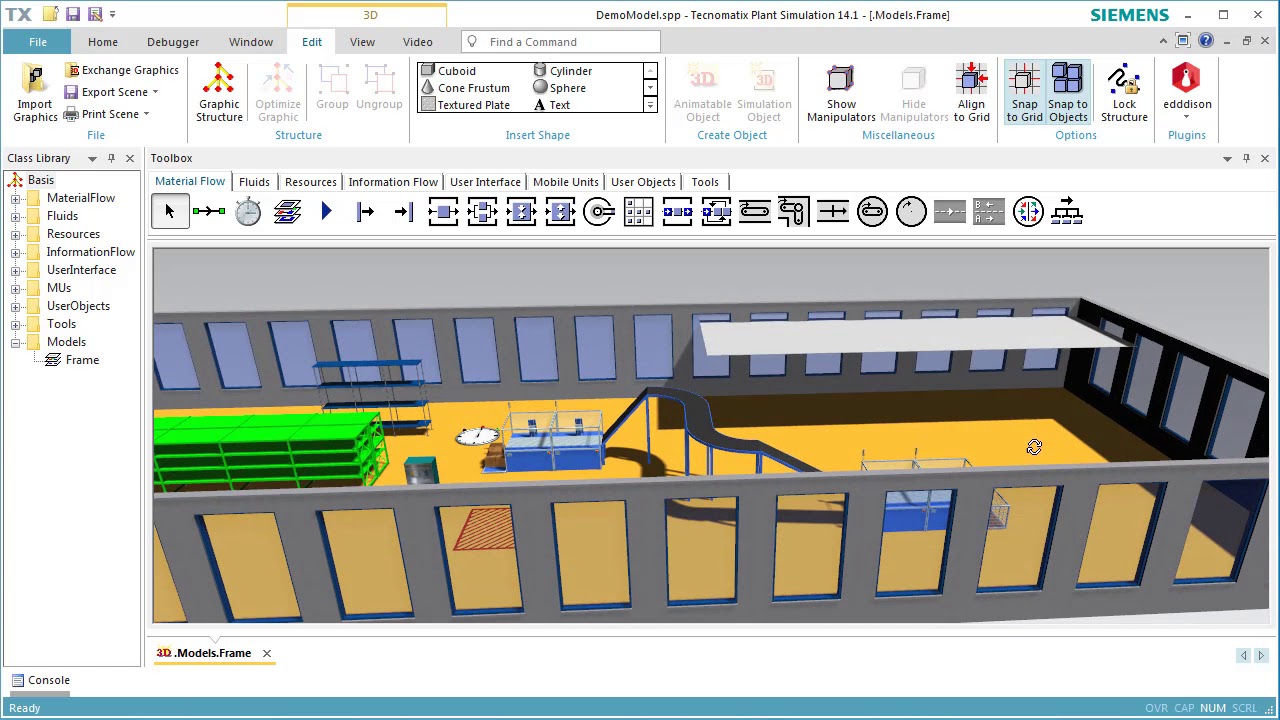Save model via quick access icon

click(72, 15)
